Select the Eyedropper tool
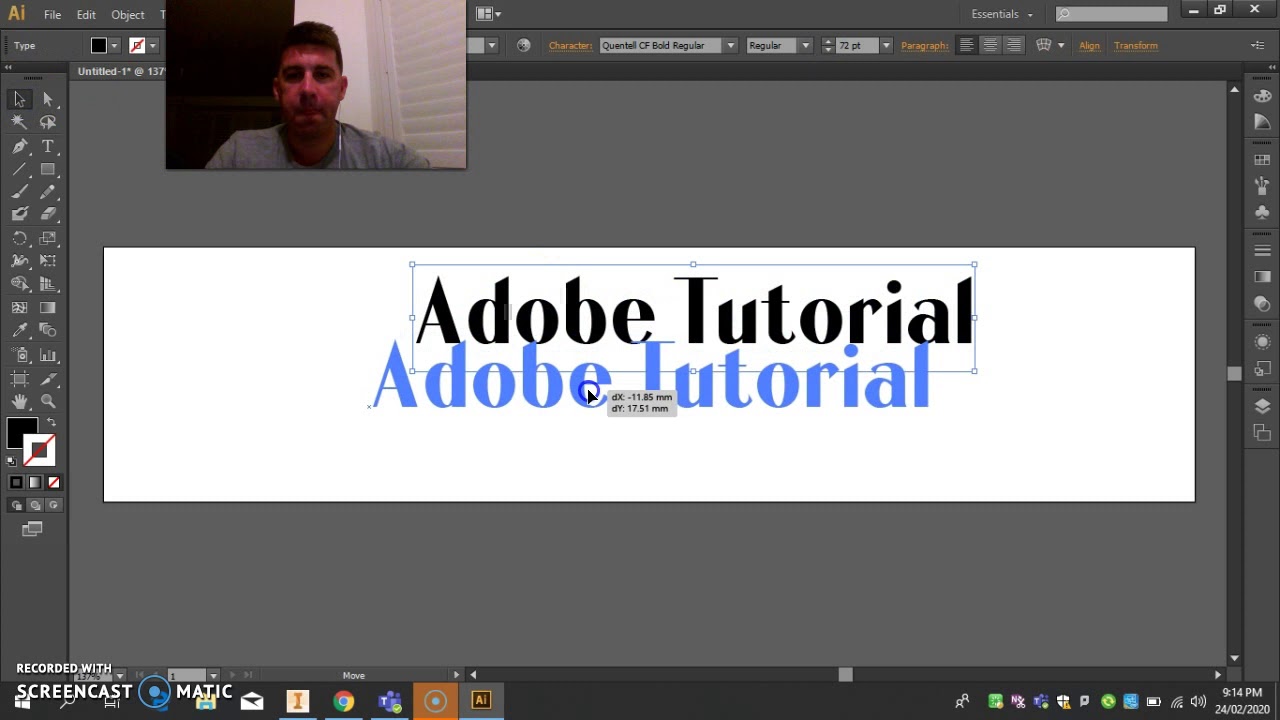The height and width of the screenshot is (720, 1280). (x=19, y=331)
